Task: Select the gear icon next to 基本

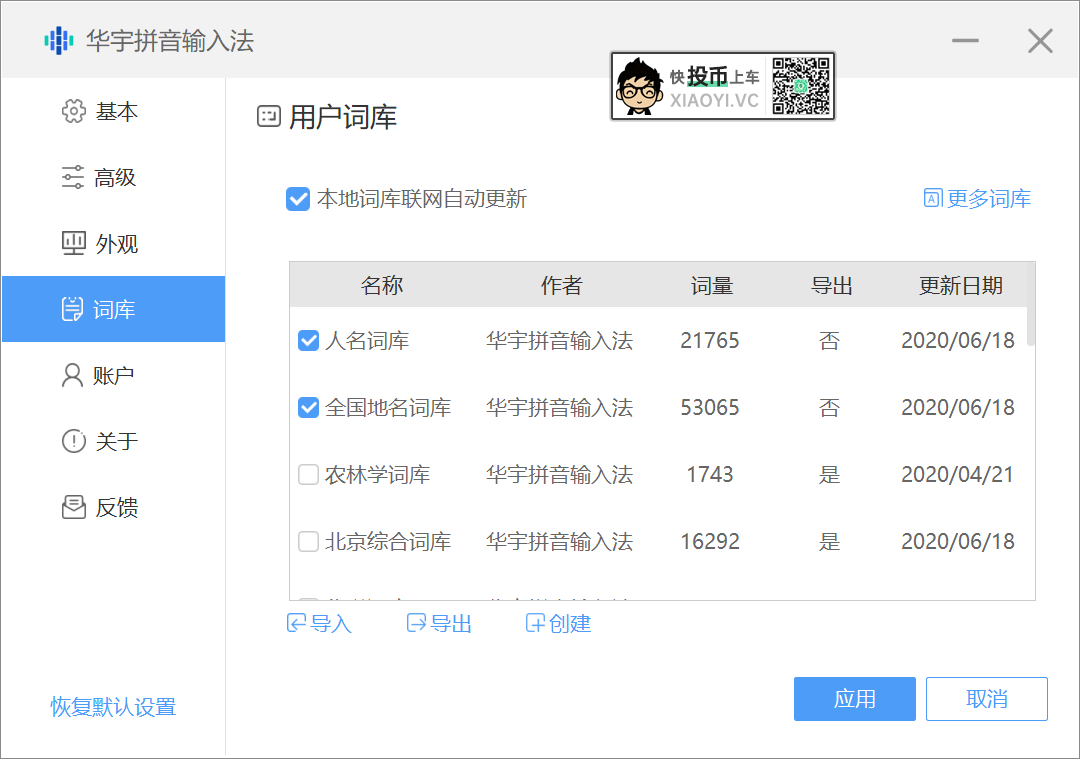Action: pyautogui.click(x=72, y=112)
